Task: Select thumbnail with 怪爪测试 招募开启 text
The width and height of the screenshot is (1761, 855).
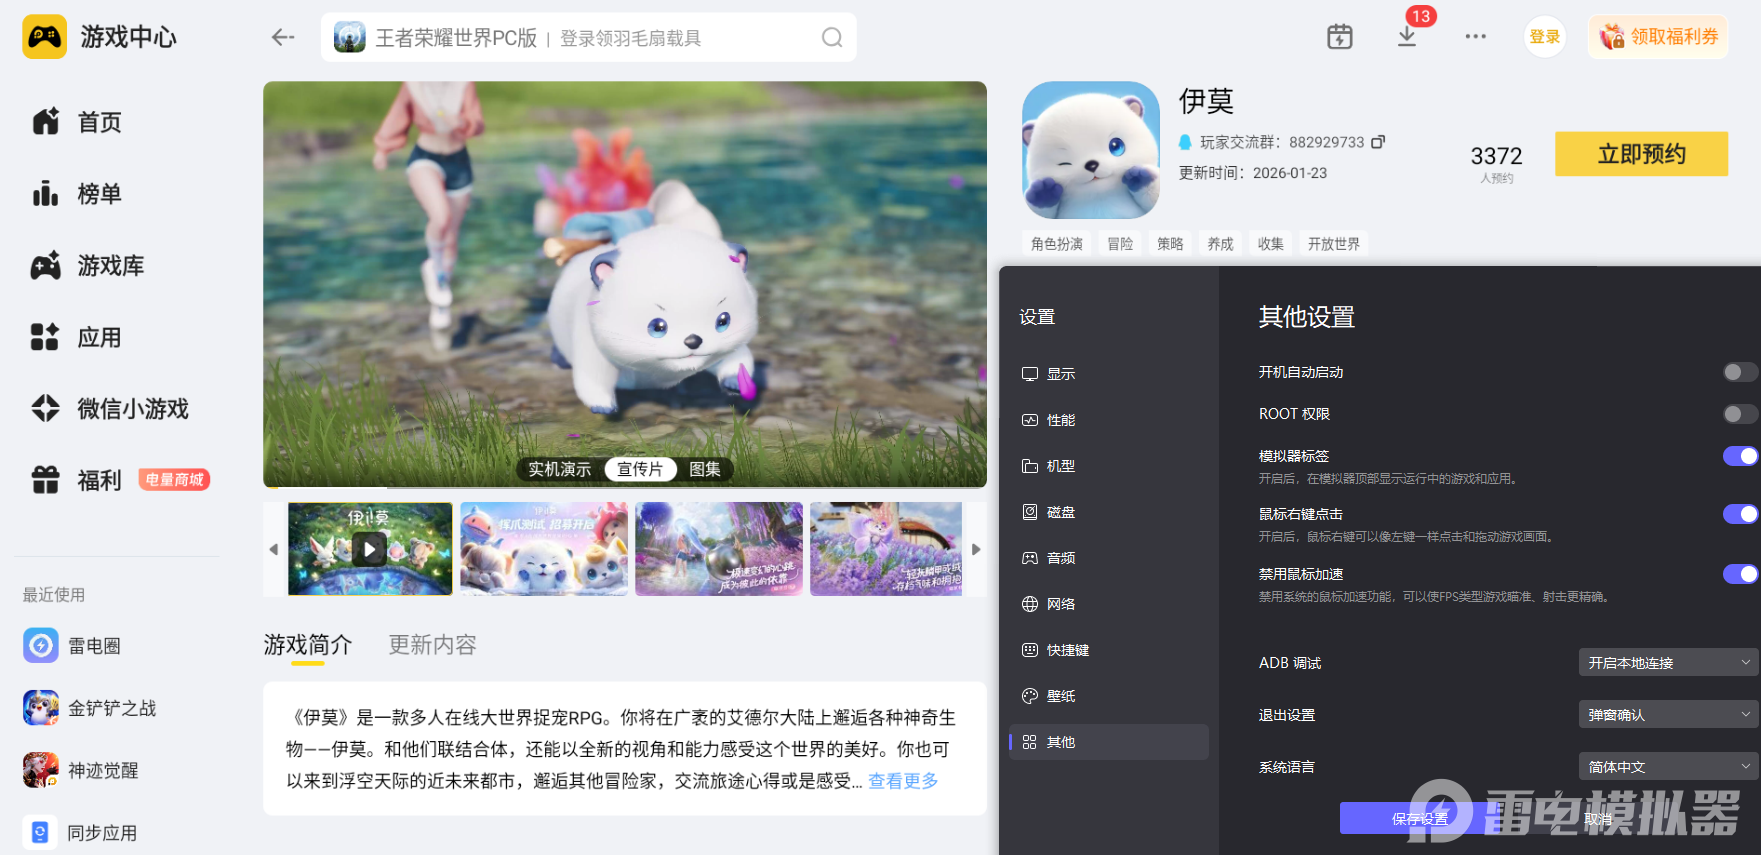Action: coord(544,549)
